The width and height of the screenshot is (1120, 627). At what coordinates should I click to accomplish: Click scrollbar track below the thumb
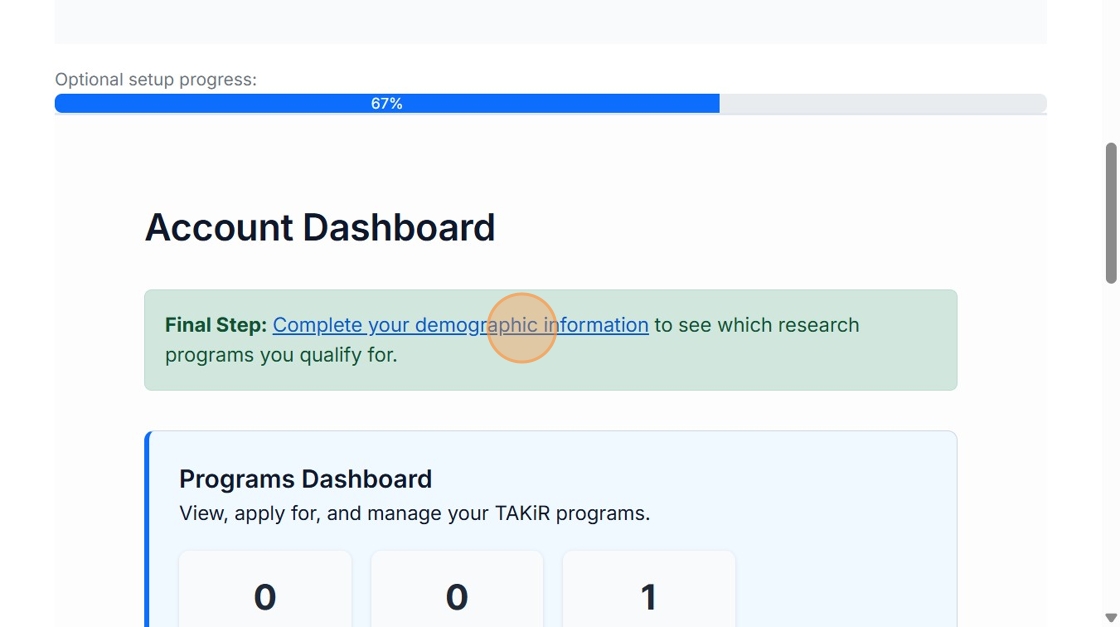point(1110,450)
